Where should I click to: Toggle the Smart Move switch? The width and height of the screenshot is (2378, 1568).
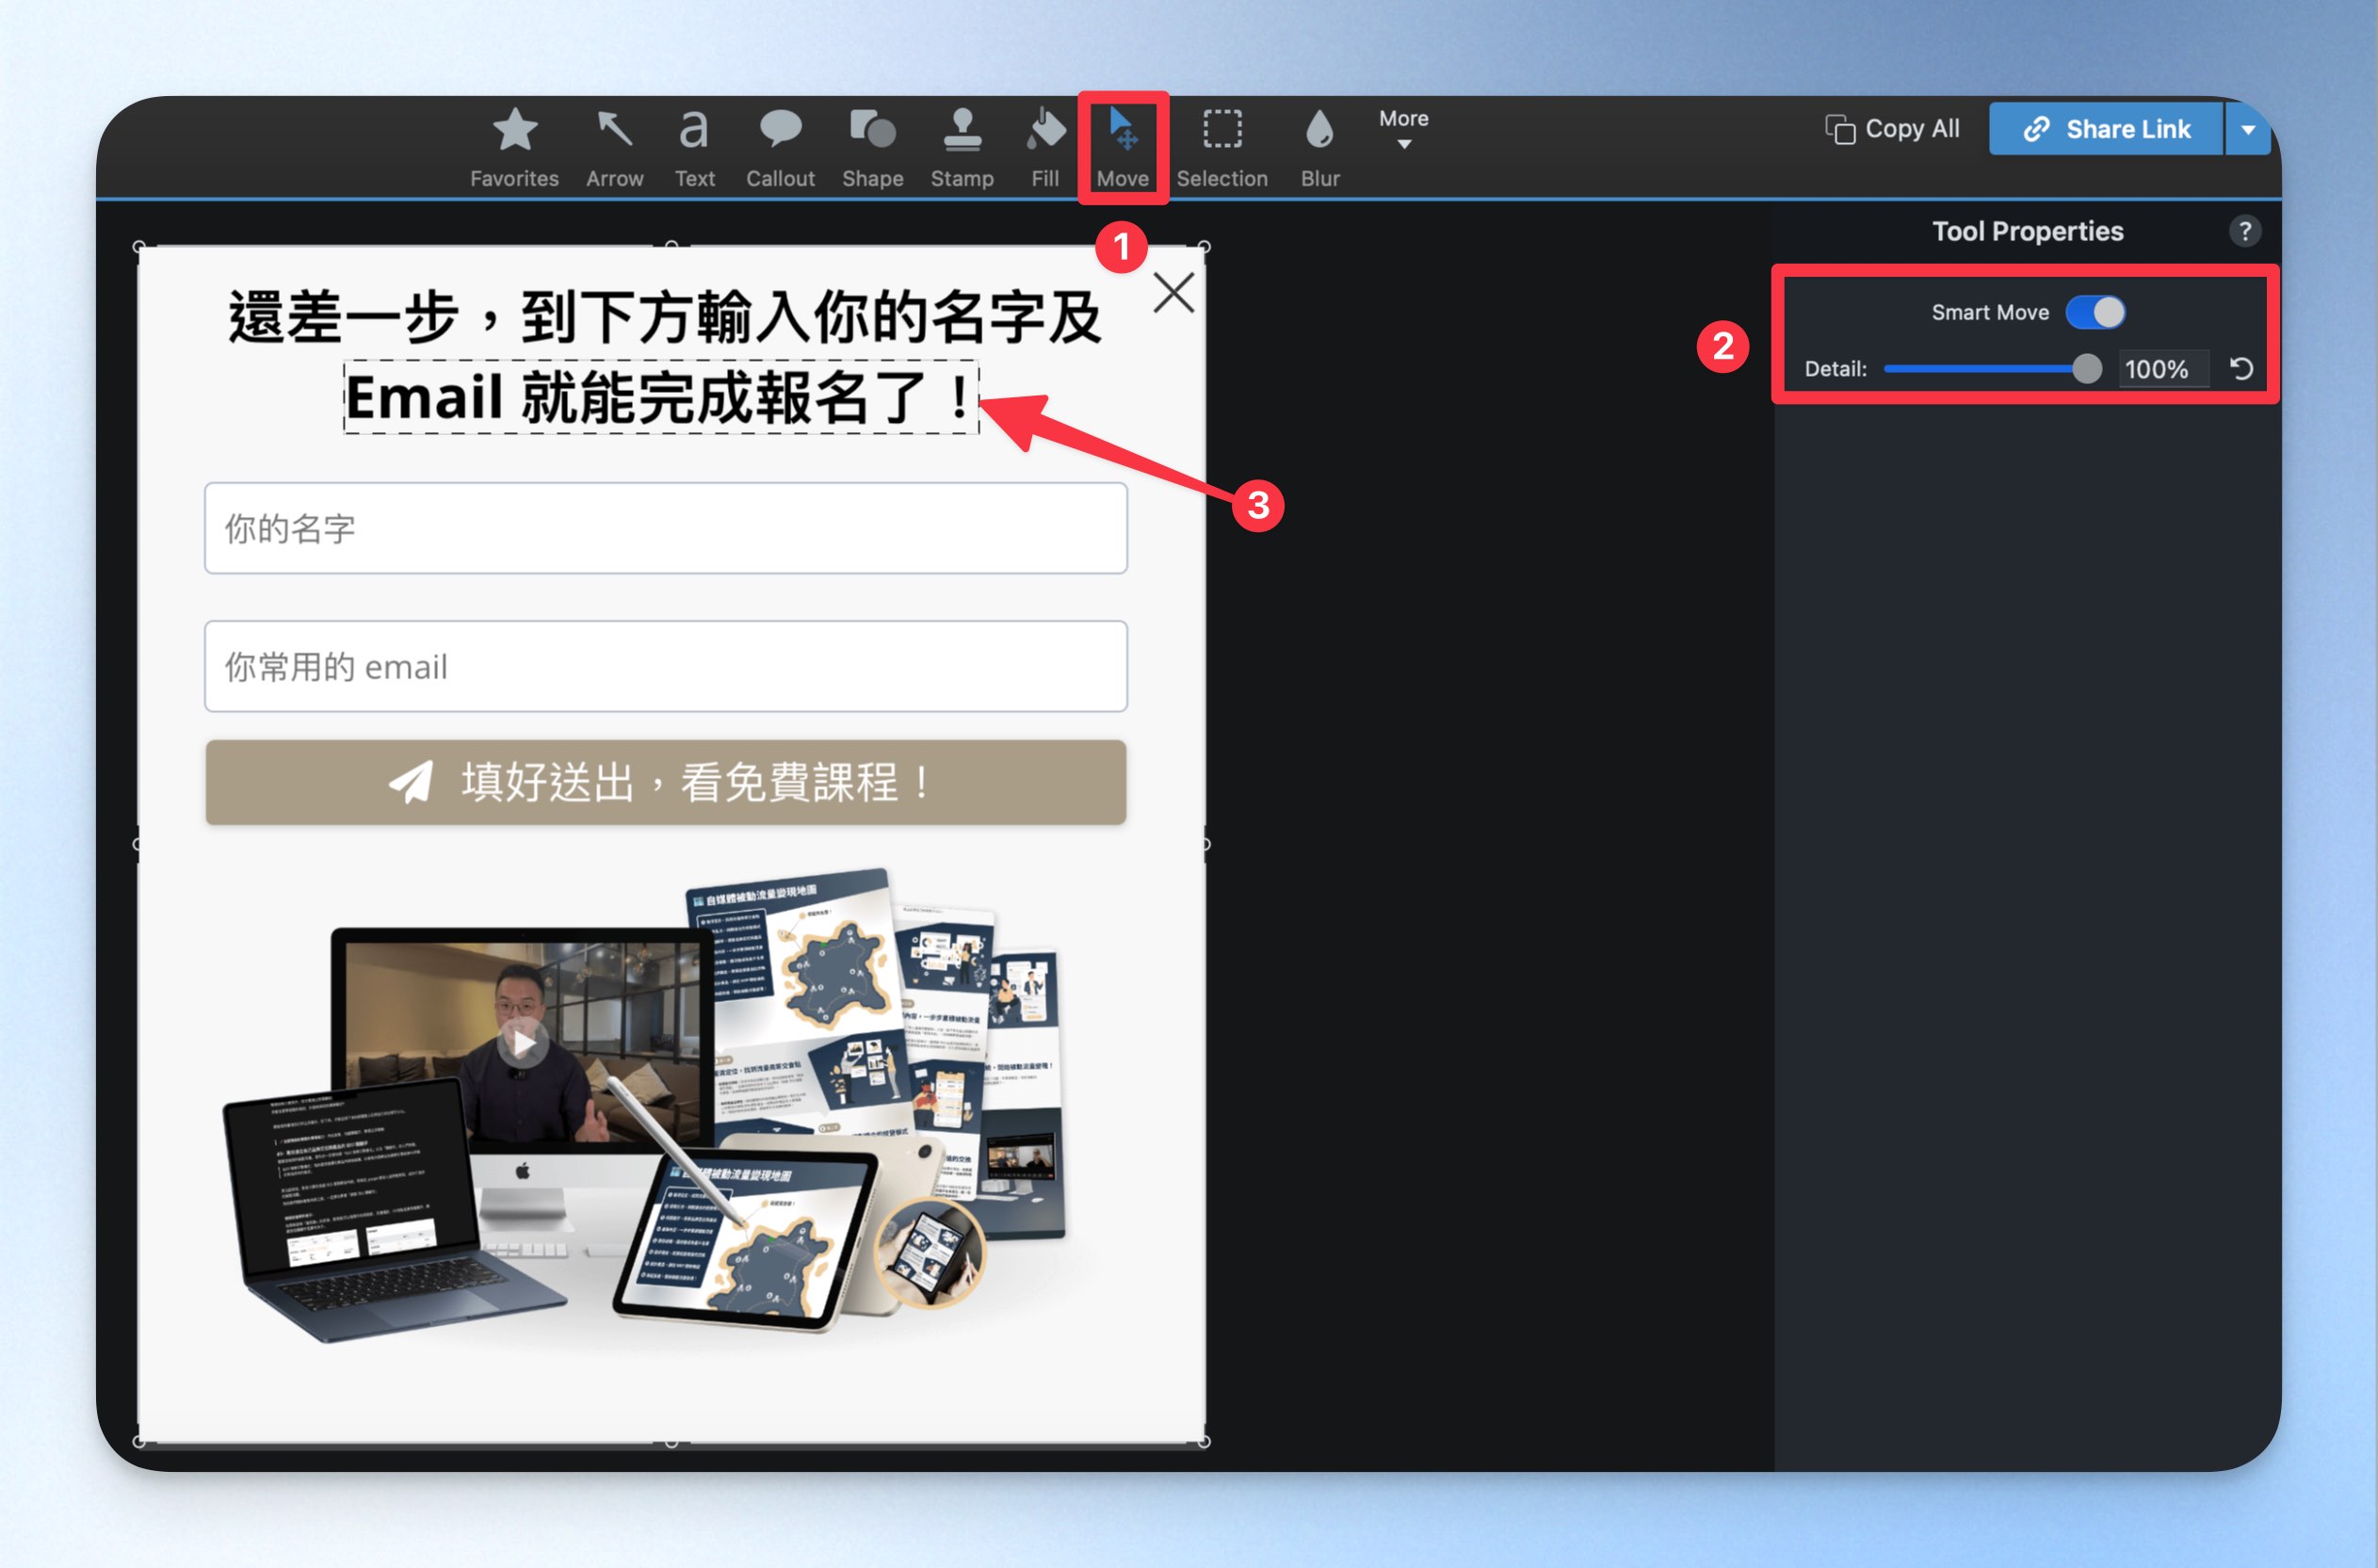tap(2095, 312)
